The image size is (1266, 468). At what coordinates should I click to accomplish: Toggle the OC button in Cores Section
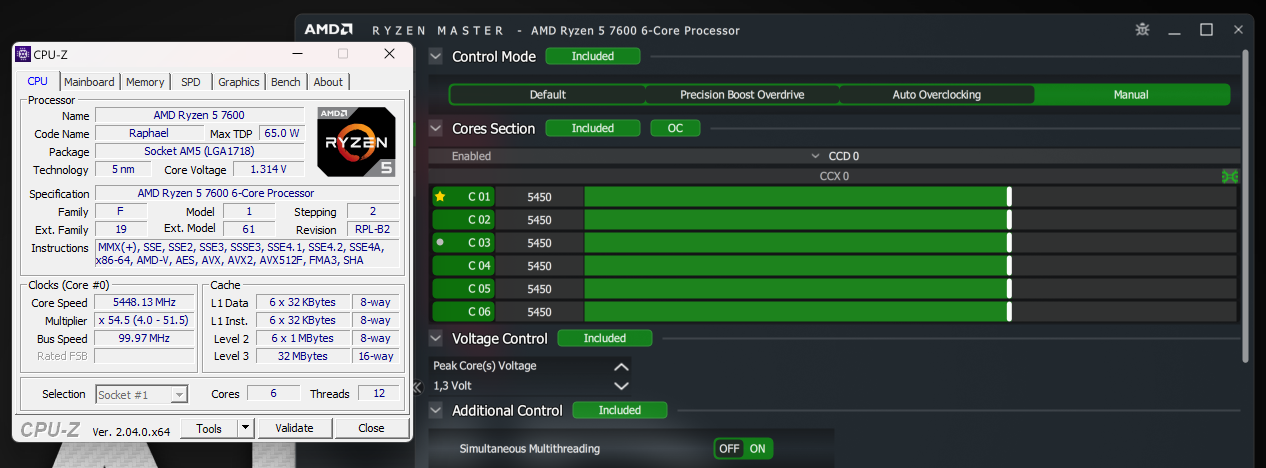coord(675,128)
